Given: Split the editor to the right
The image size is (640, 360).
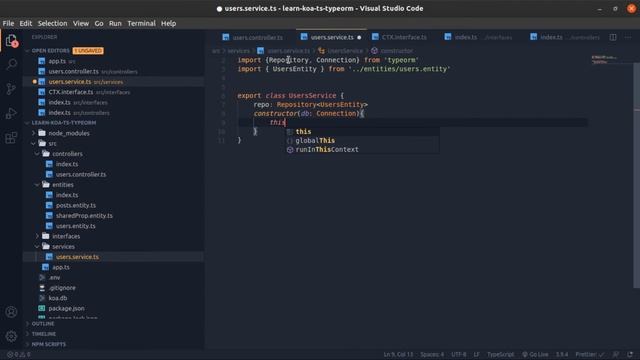Looking at the screenshot, I should click(x=613, y=37).
